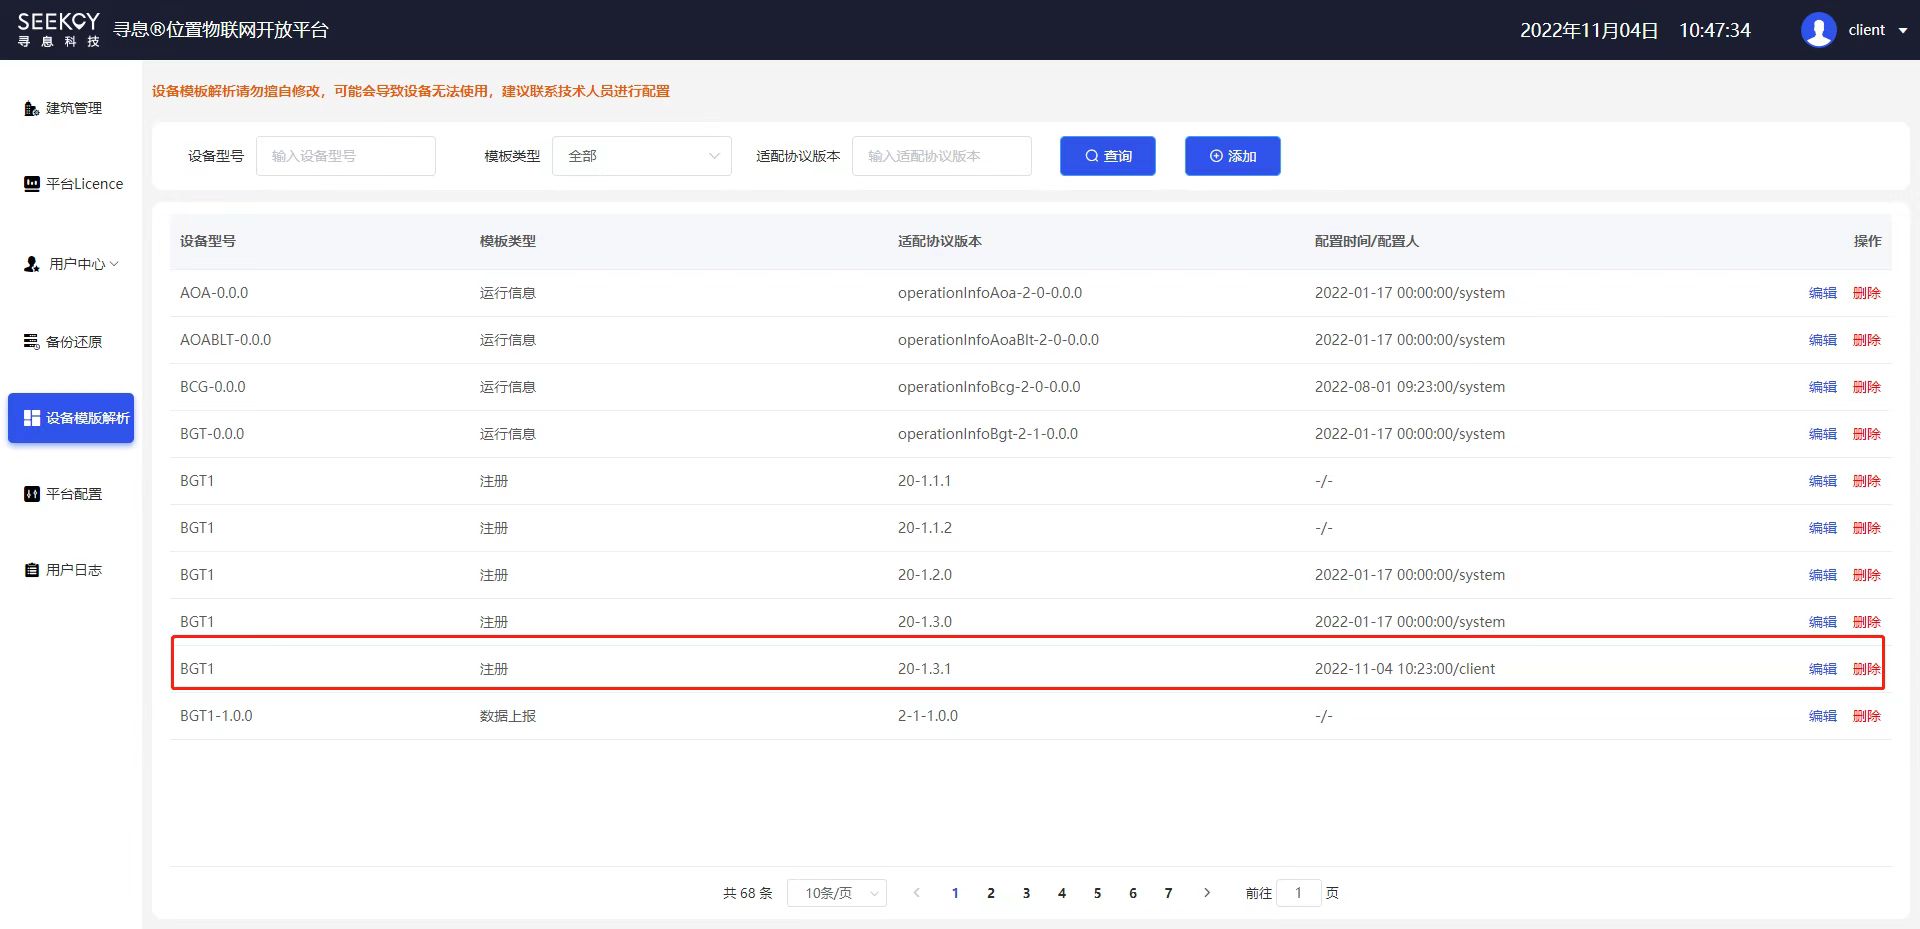Click the client user avatar icon
The image size is (1920, 929).
tap(1818, 30)
